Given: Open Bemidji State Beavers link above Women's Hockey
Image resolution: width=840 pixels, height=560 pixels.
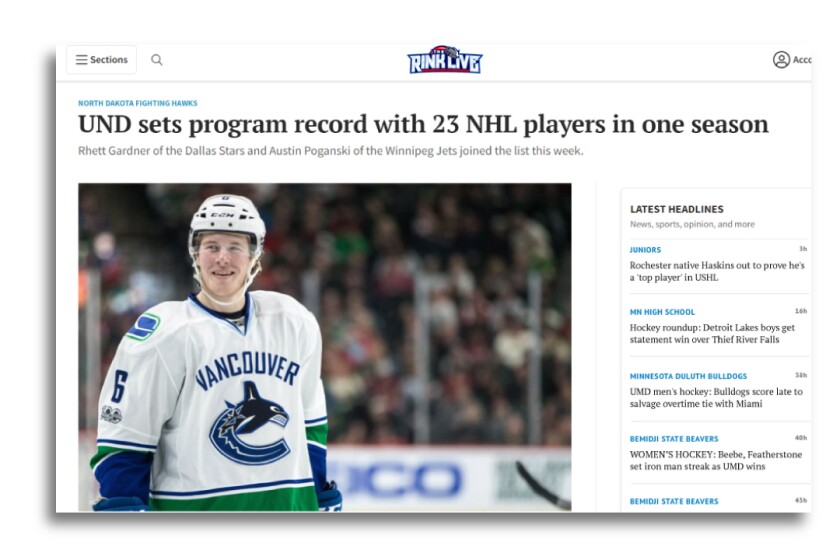Looking at the screenshot, I should [x=674, y=439].
